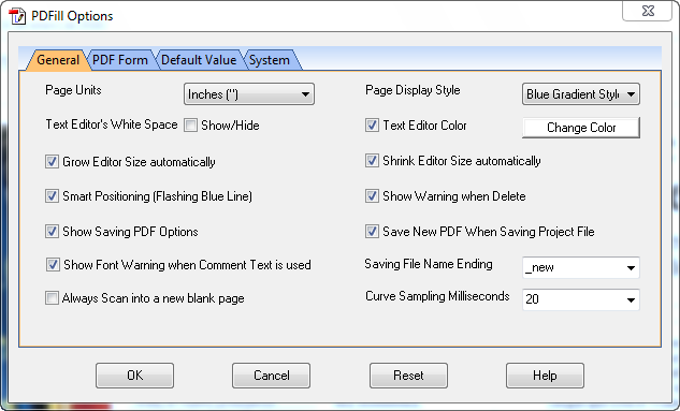Switch to the System tab
The width and height of the screenshot is (680, 411).
tap(269, 60)
